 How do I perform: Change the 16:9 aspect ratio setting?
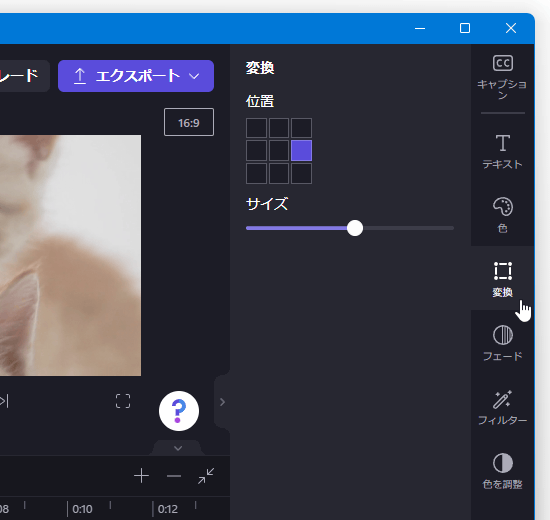pyautogui.click(x=189, y=122)
